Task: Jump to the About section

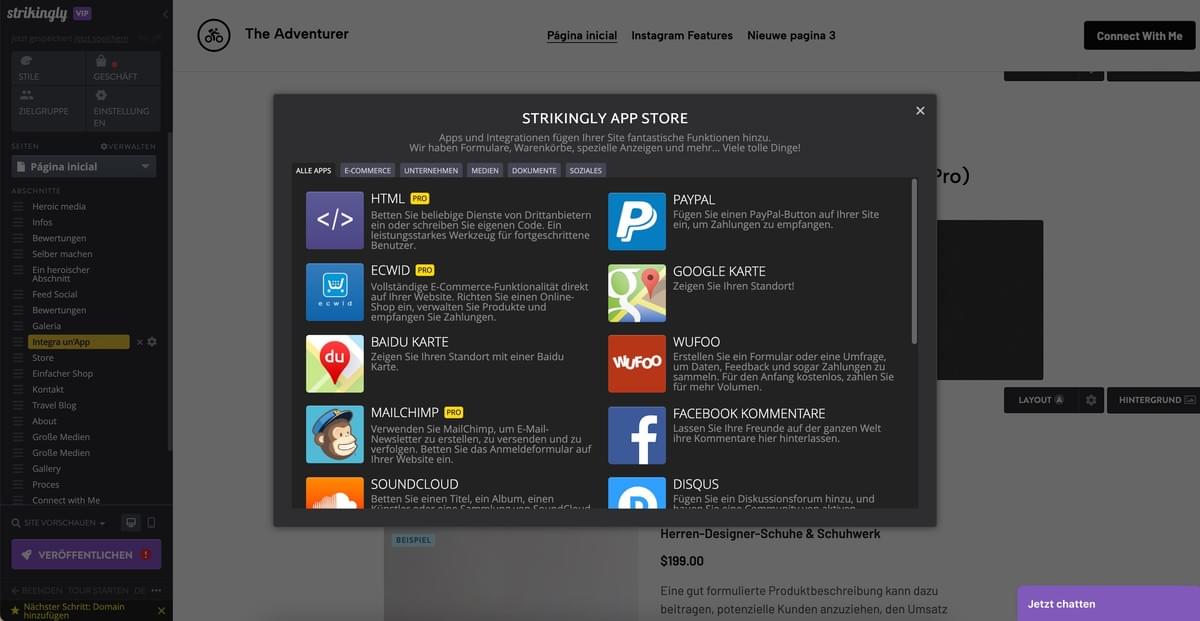Action: 44,421
